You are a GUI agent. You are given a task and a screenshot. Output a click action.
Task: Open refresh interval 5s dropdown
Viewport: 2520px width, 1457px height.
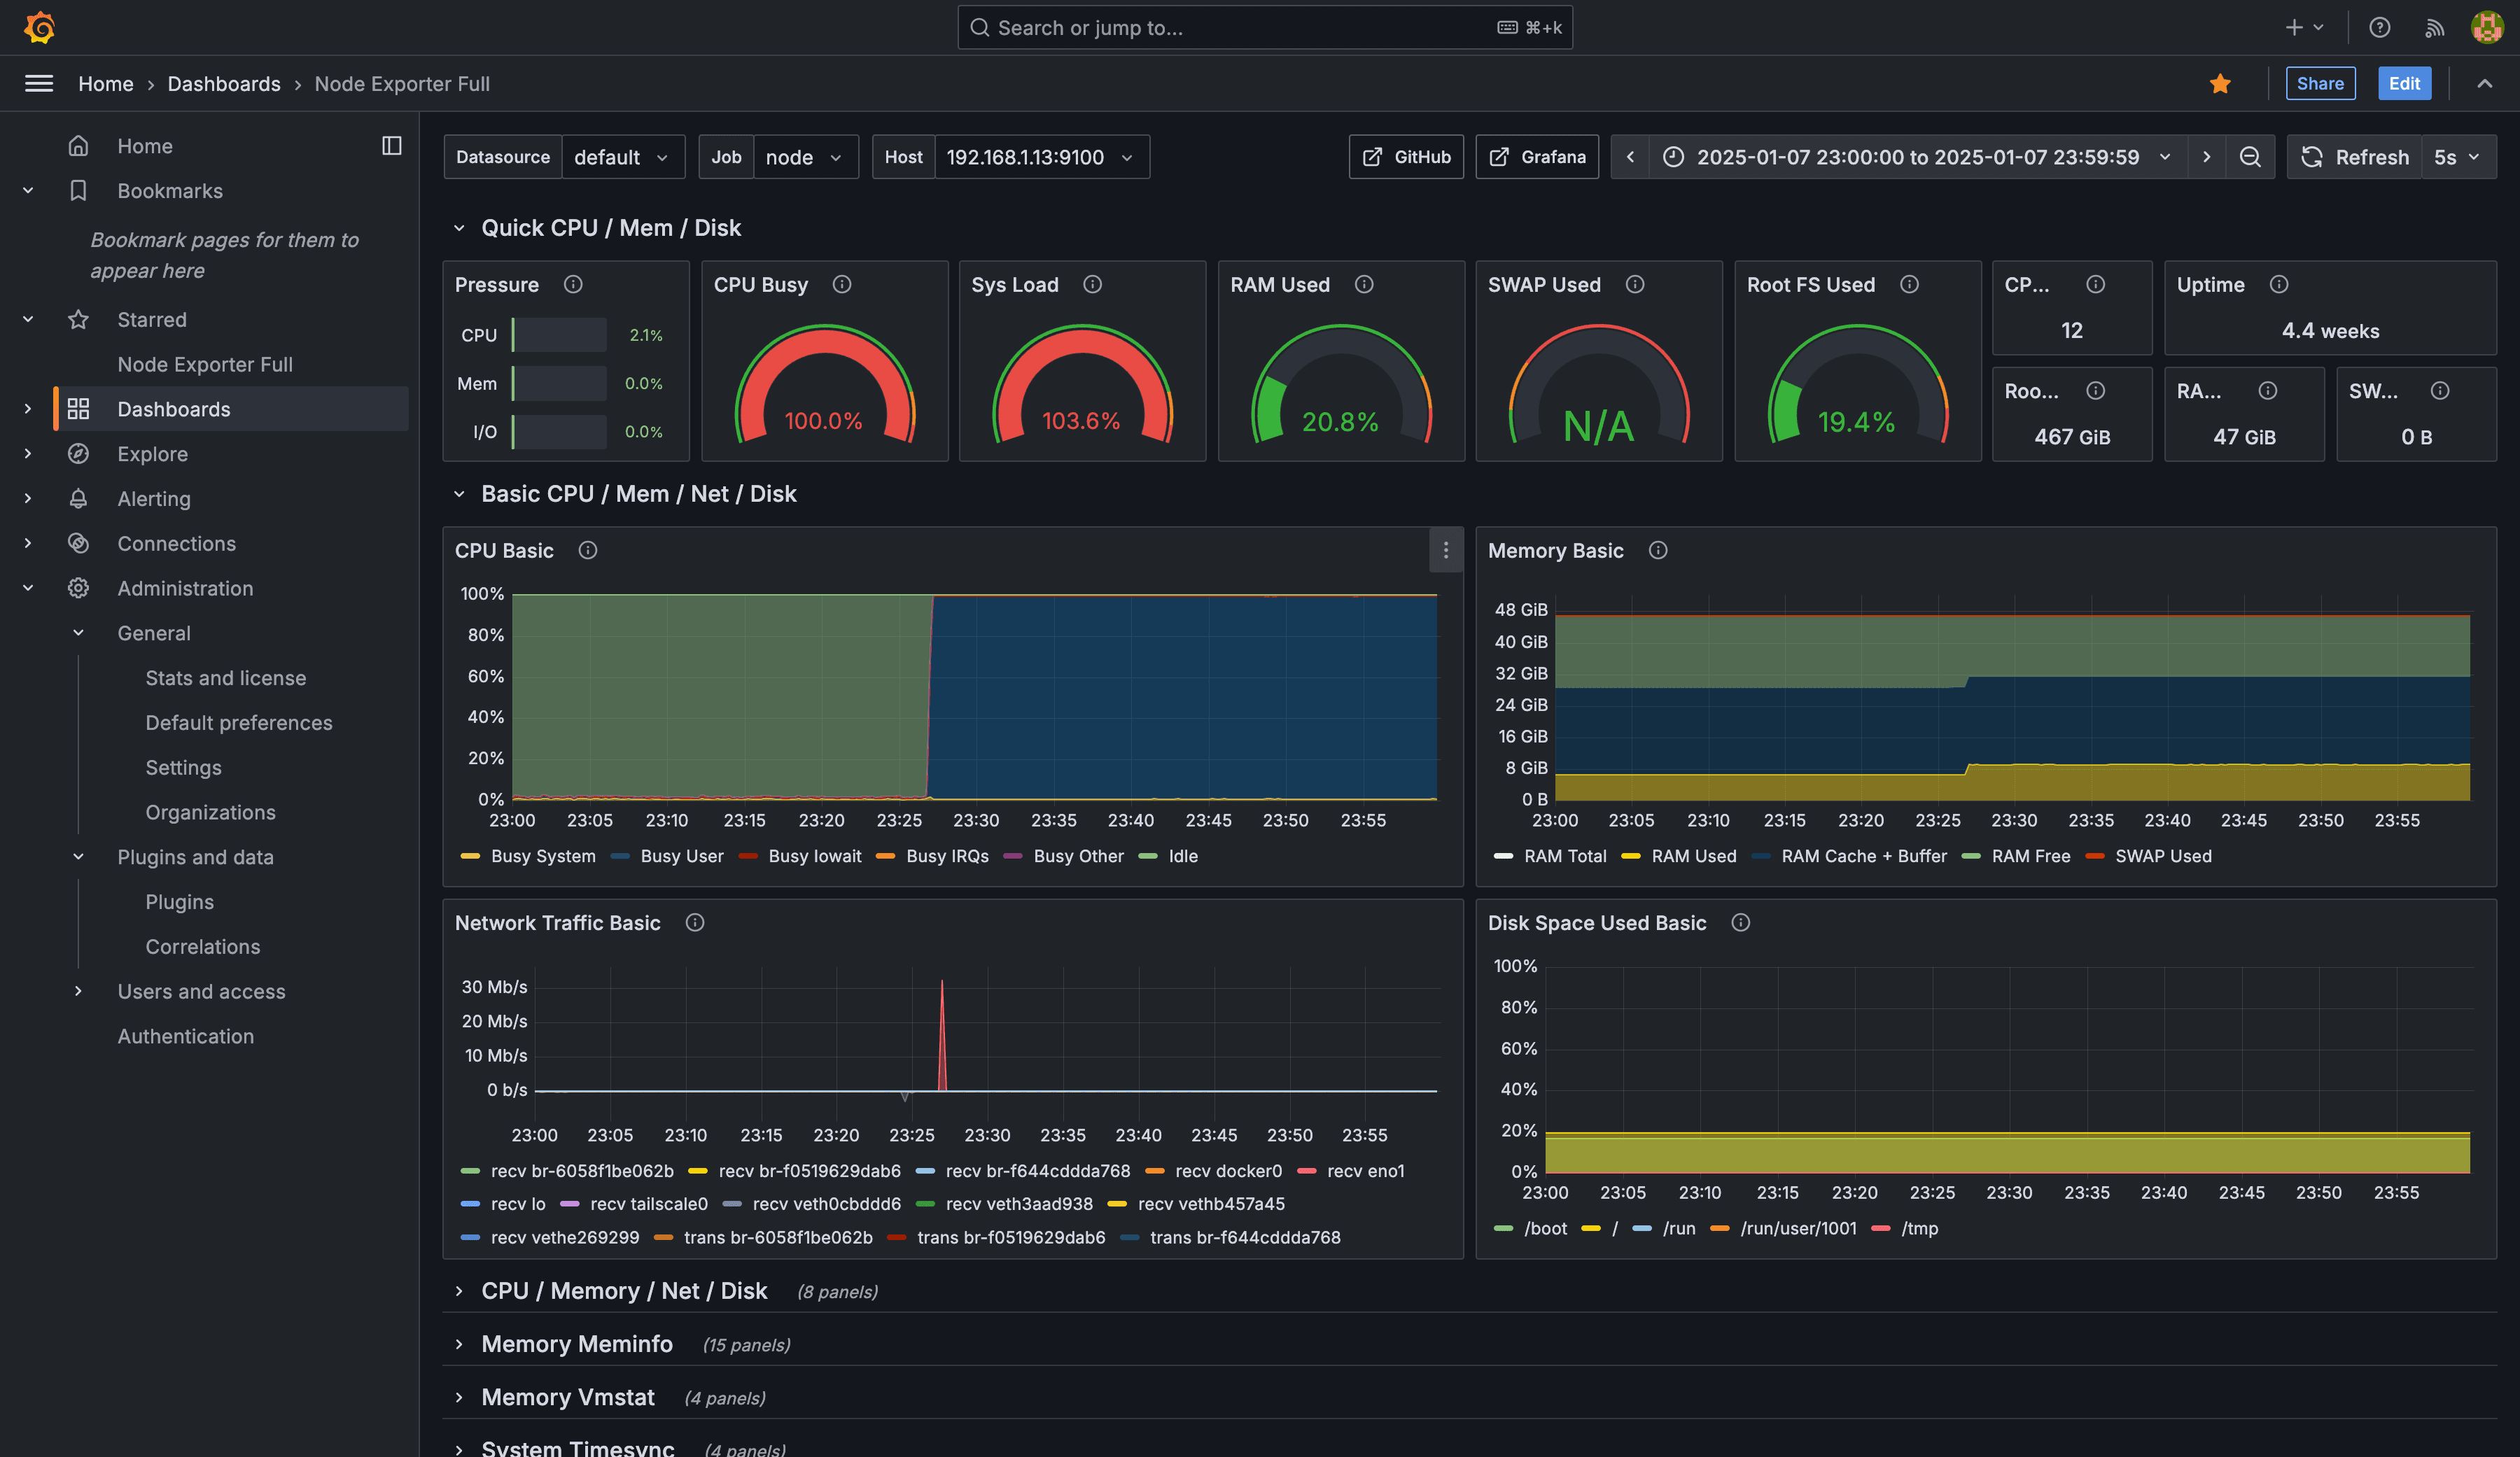click(2457, 157)
